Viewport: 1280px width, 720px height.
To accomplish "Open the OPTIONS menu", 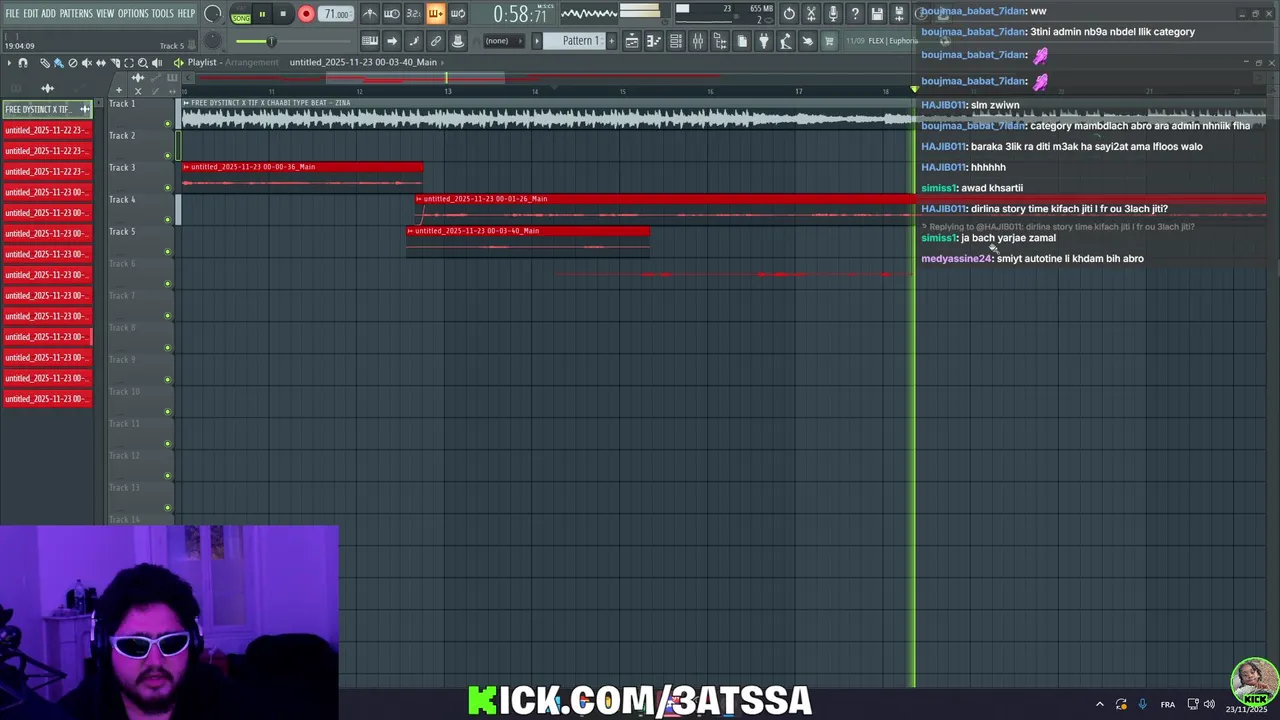I will click(133, 14).
